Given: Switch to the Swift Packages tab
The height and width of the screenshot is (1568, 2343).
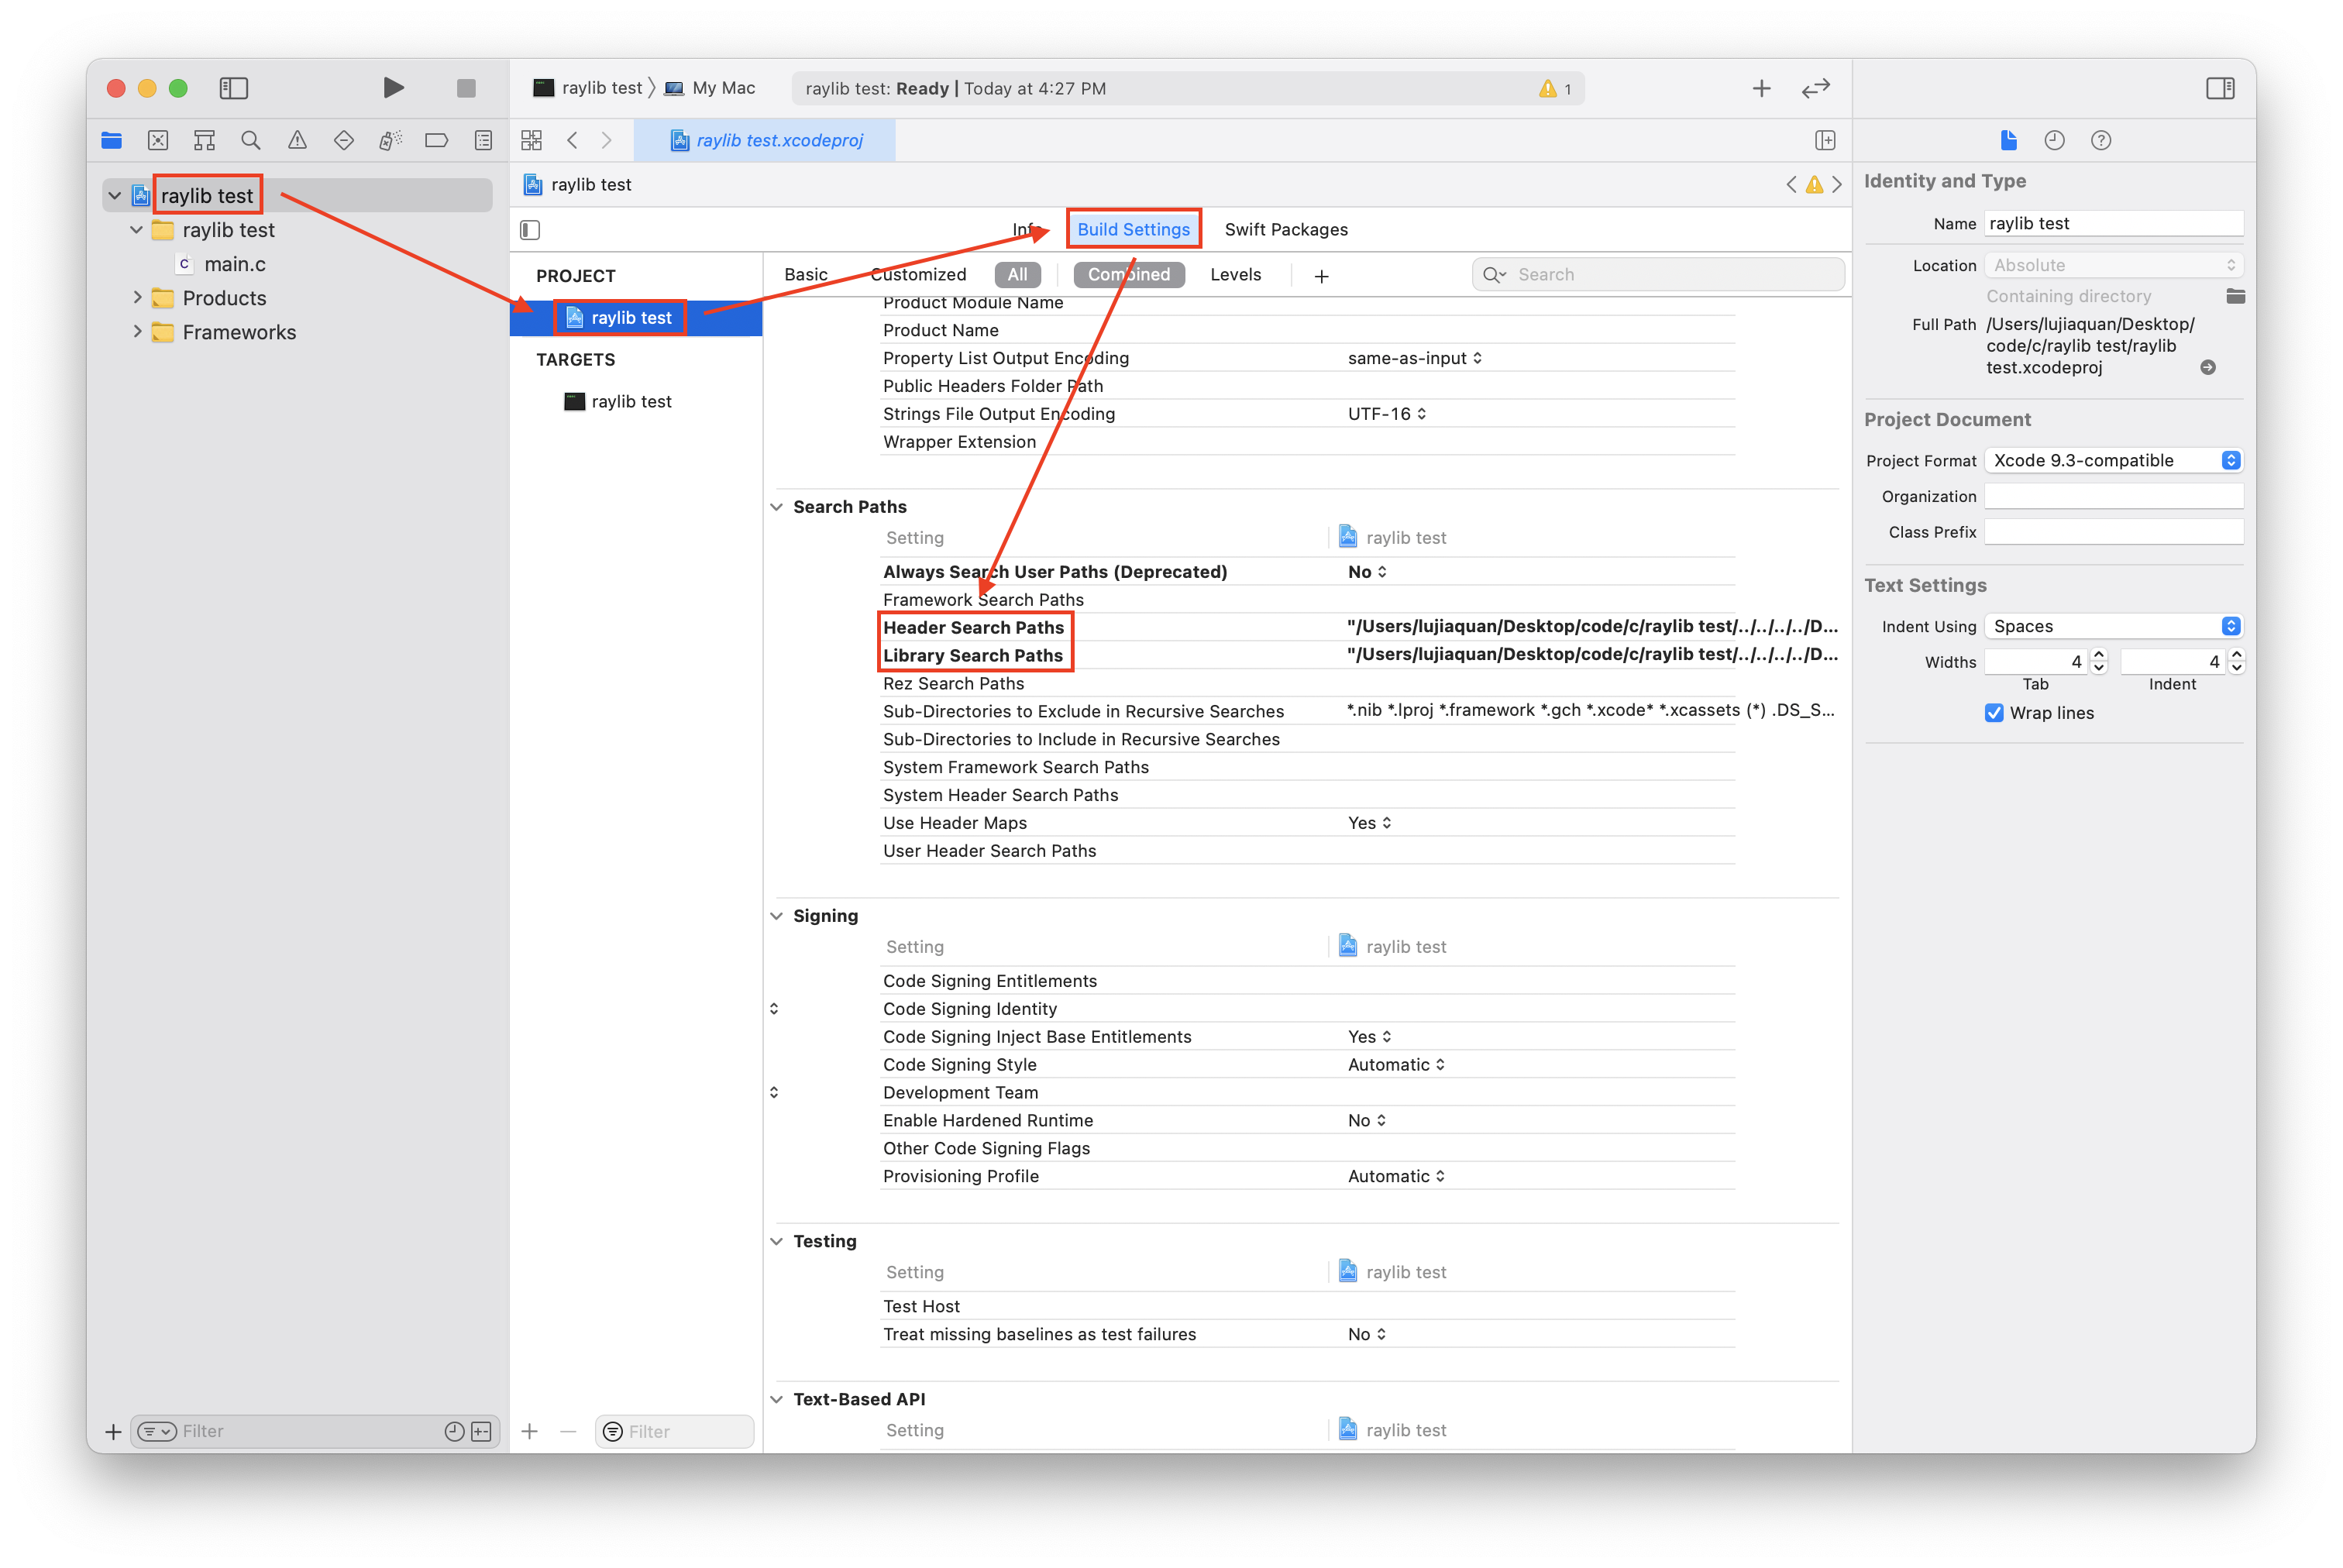Looking at the screenshot, I should [1285, 230].
